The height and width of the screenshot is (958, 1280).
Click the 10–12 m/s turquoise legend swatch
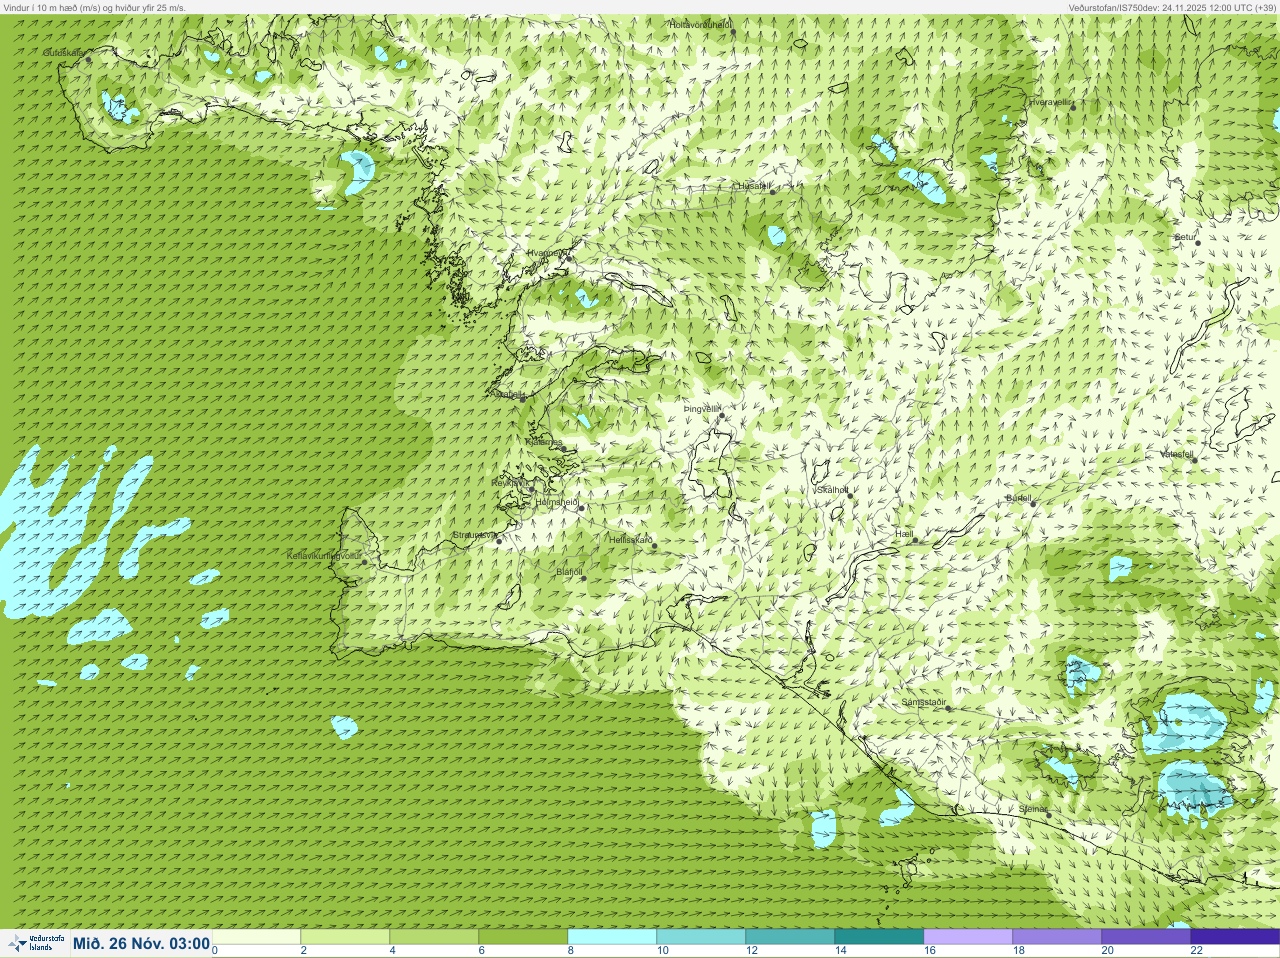(x=701, y=937)
